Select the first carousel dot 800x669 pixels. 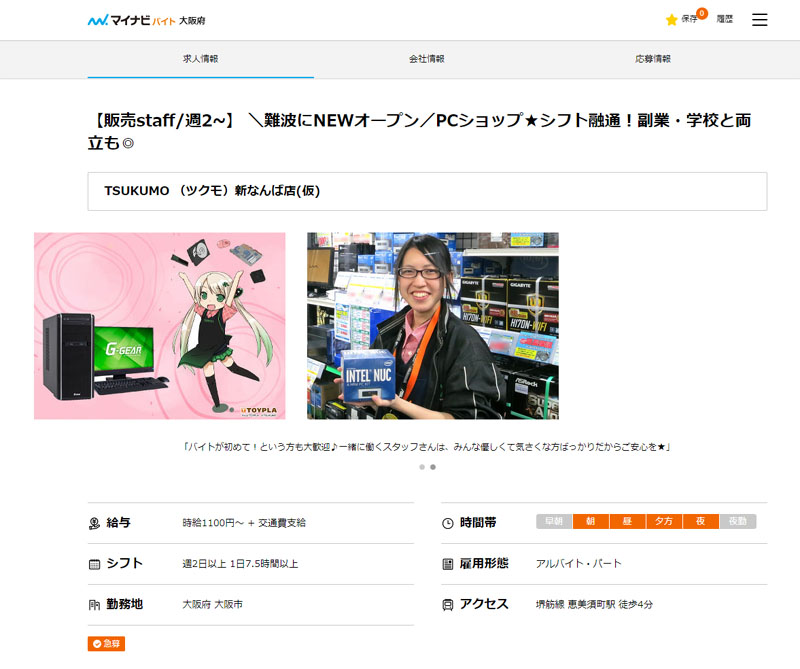pos(422,467)
